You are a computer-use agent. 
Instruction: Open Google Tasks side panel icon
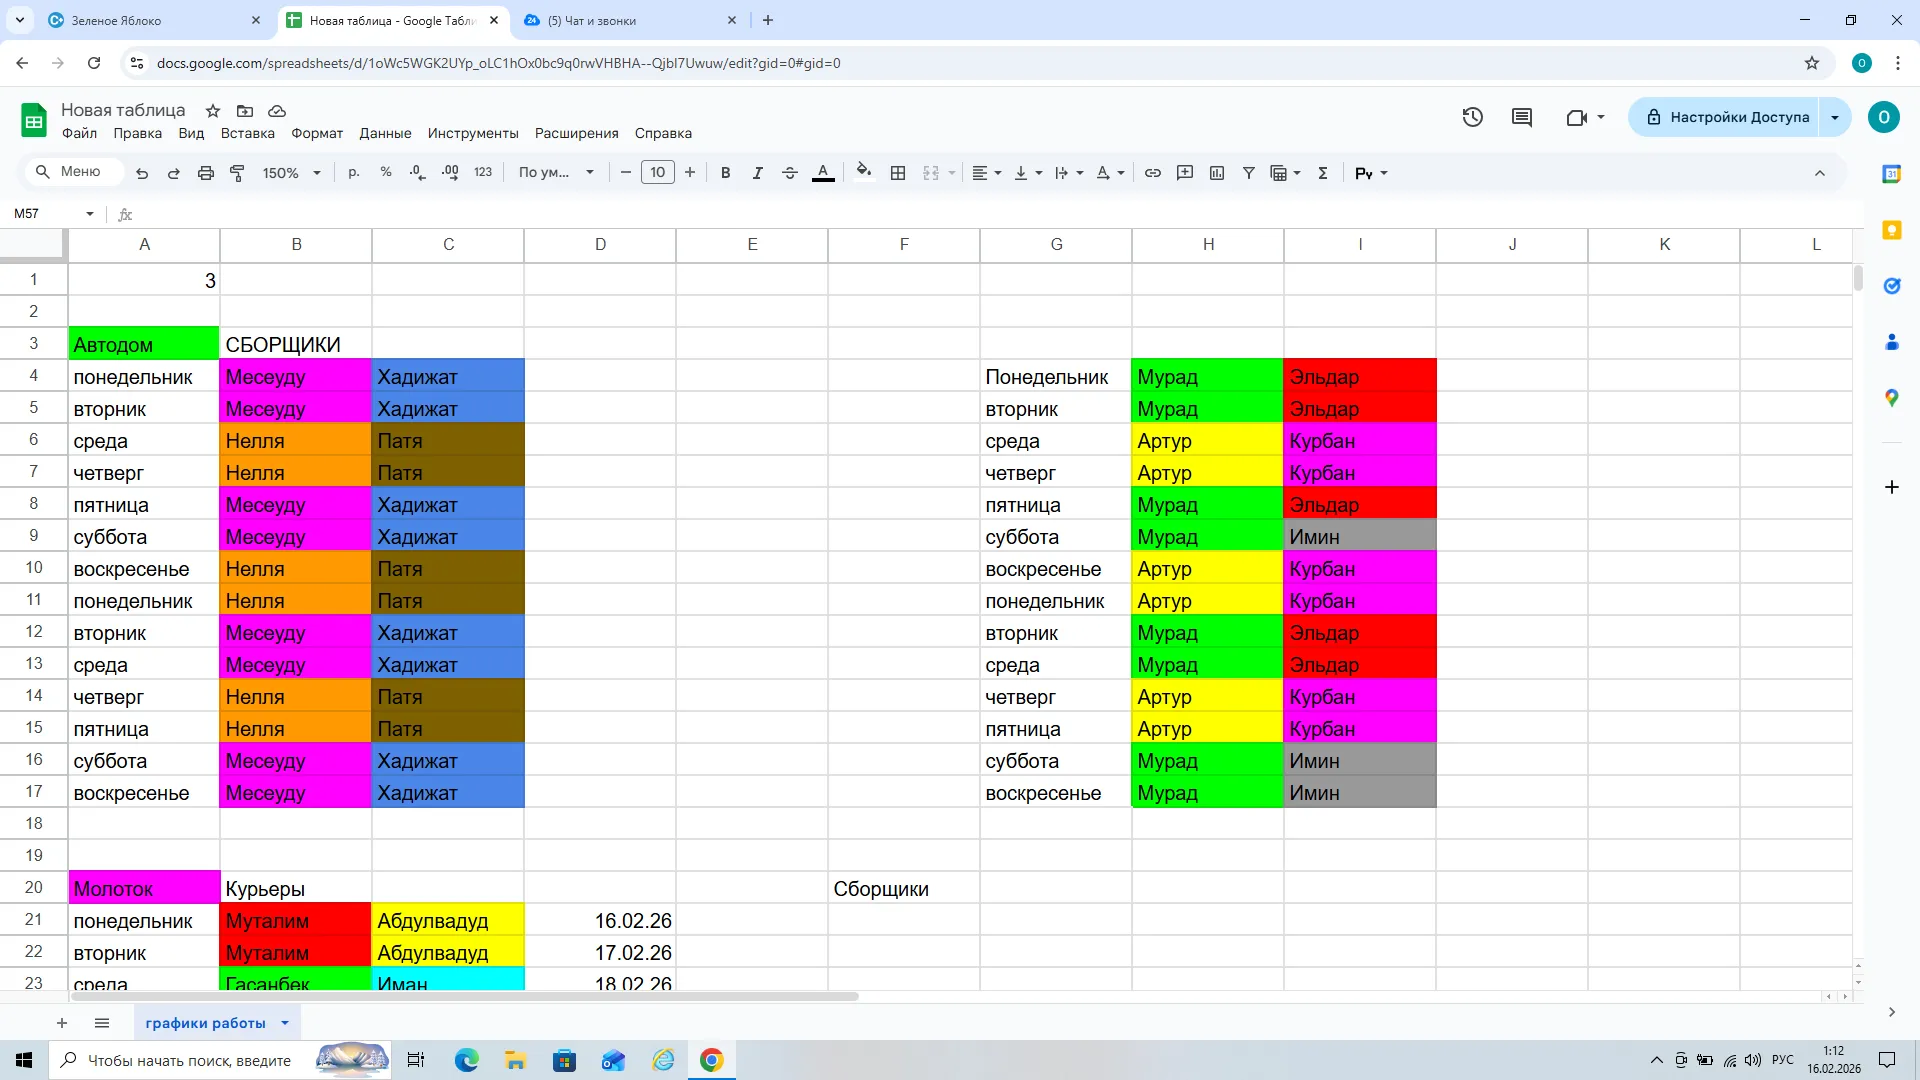(x=1891, y=286)
